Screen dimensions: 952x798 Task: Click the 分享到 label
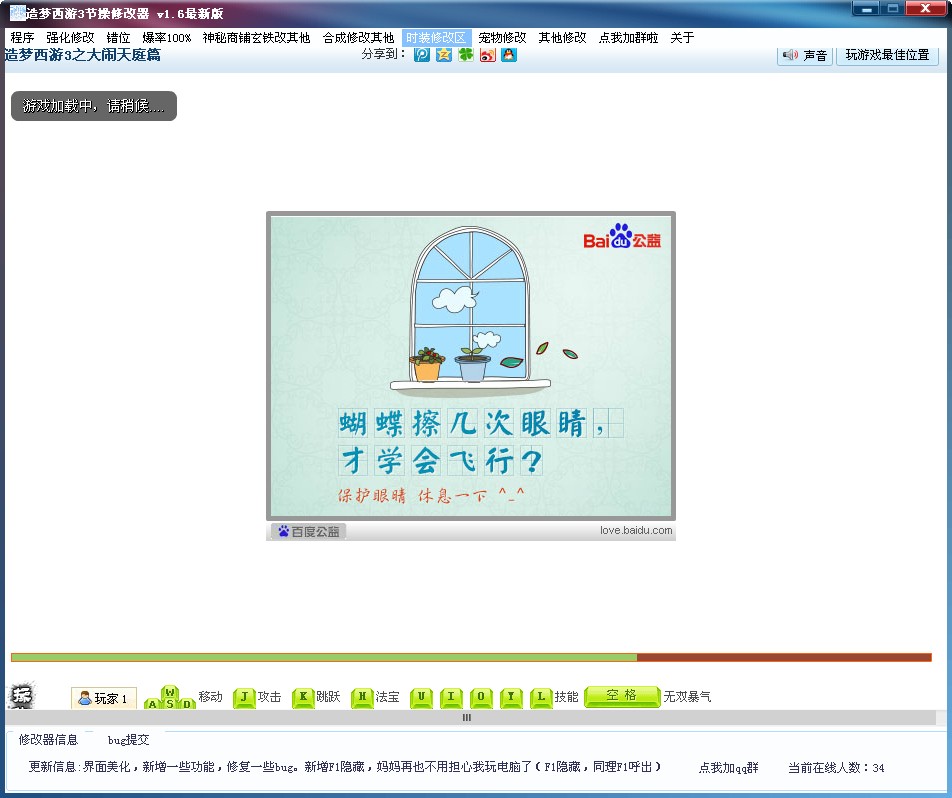coord(383,54)
